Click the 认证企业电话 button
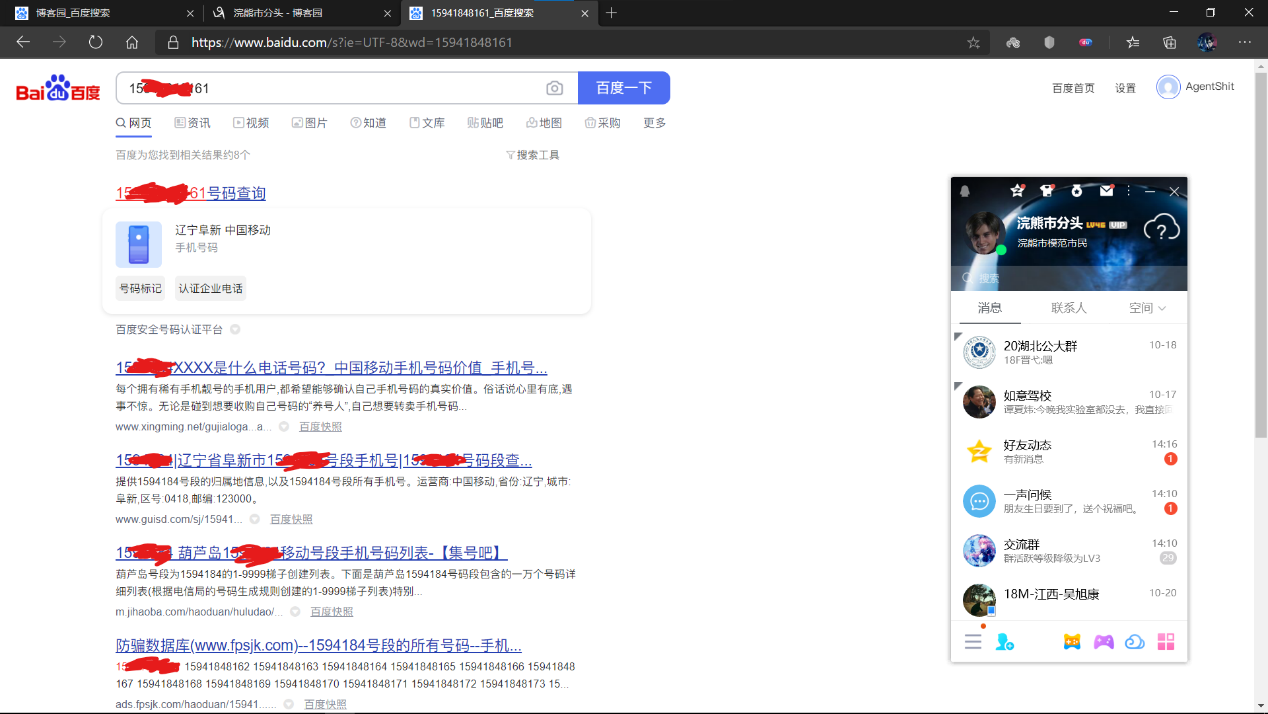The image size is (1268, 714). (210, 289)
